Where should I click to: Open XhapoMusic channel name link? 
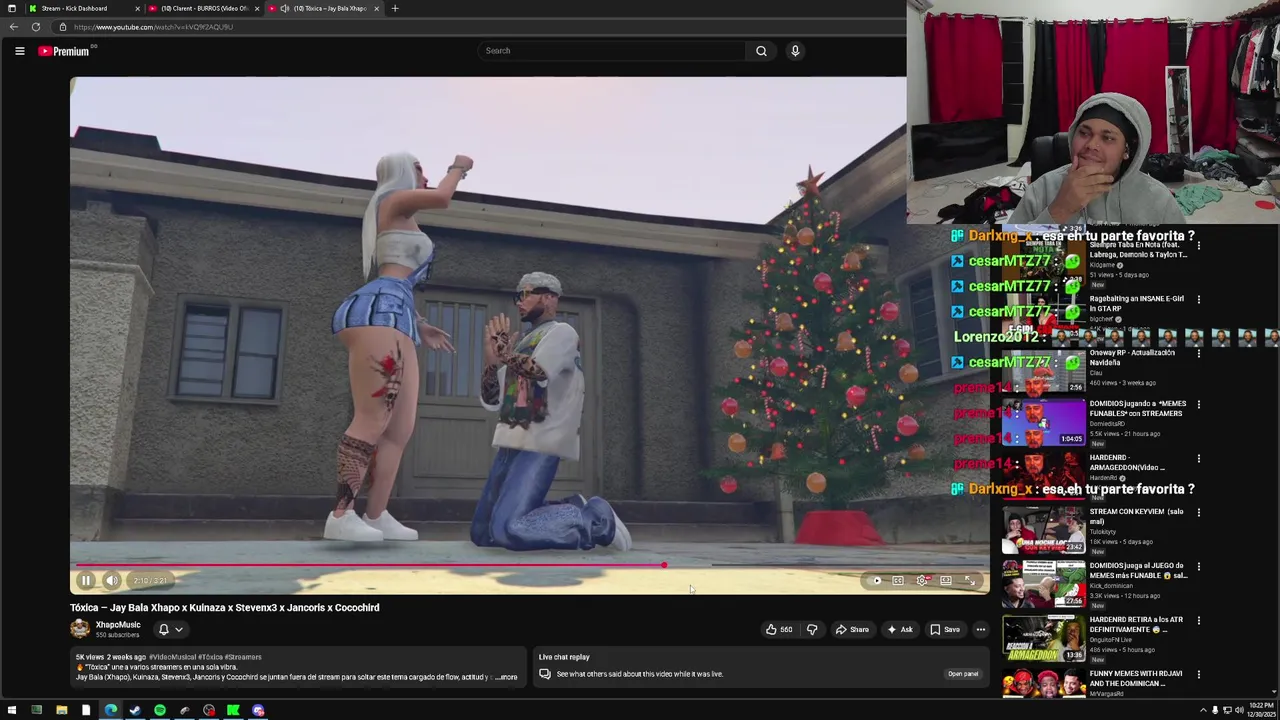point(118,625)
